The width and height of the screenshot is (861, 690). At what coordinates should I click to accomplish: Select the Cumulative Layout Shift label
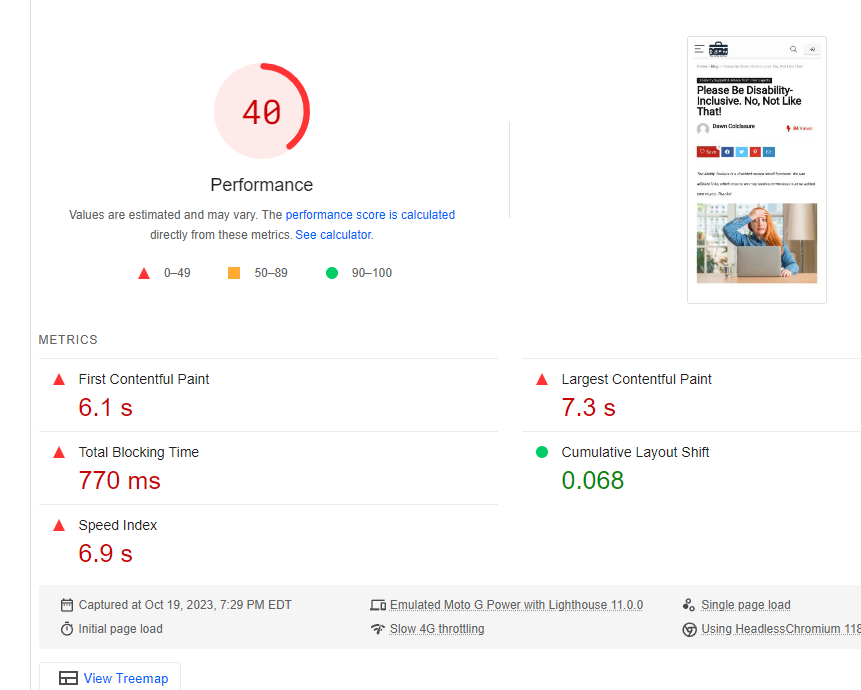635,452
